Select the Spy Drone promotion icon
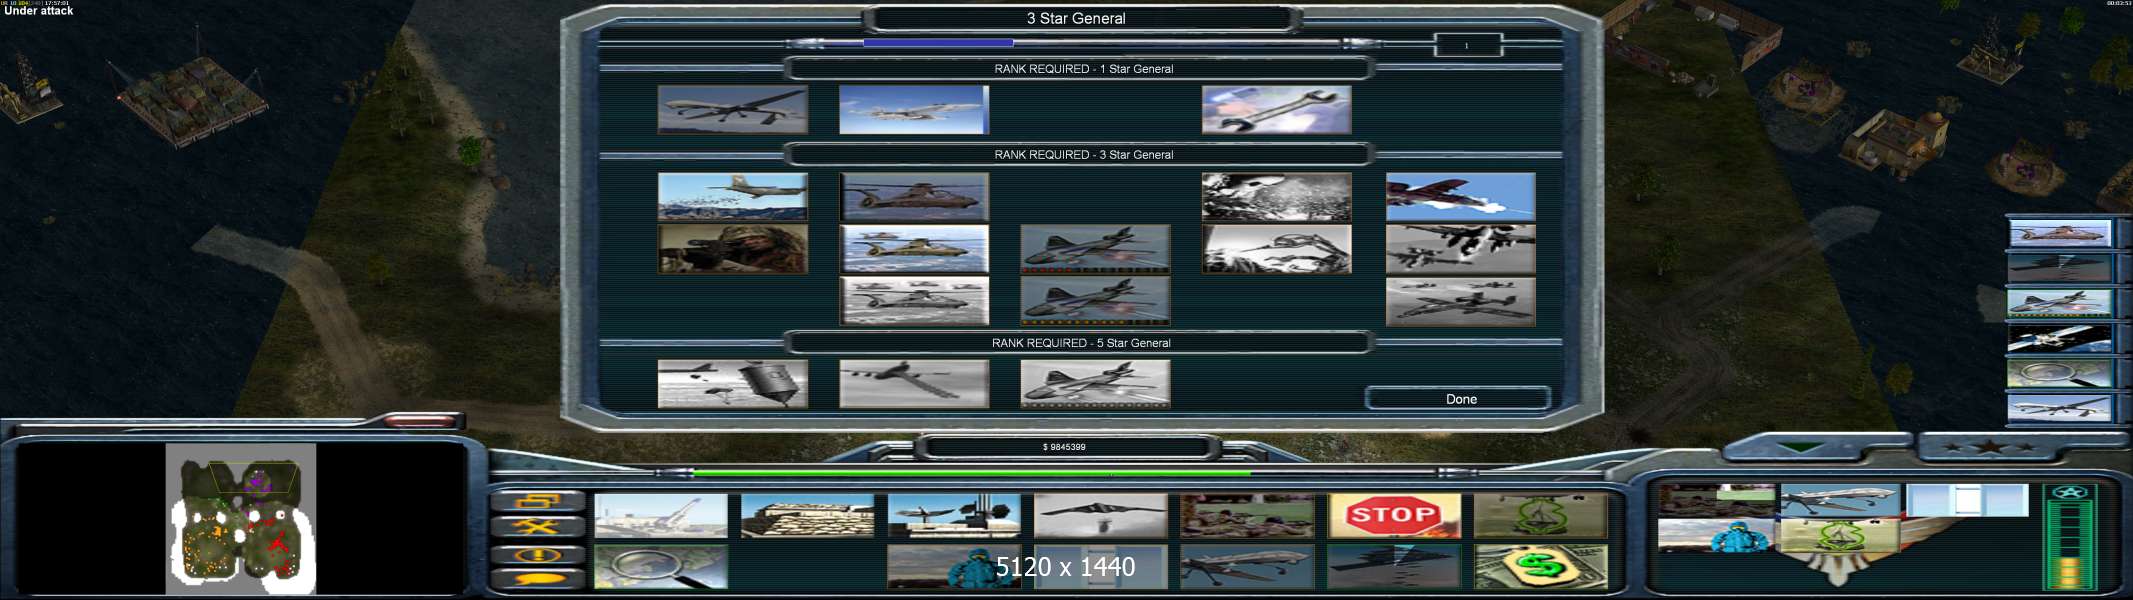The height and width of the screenshot is (600, 2133). [732, 110]
